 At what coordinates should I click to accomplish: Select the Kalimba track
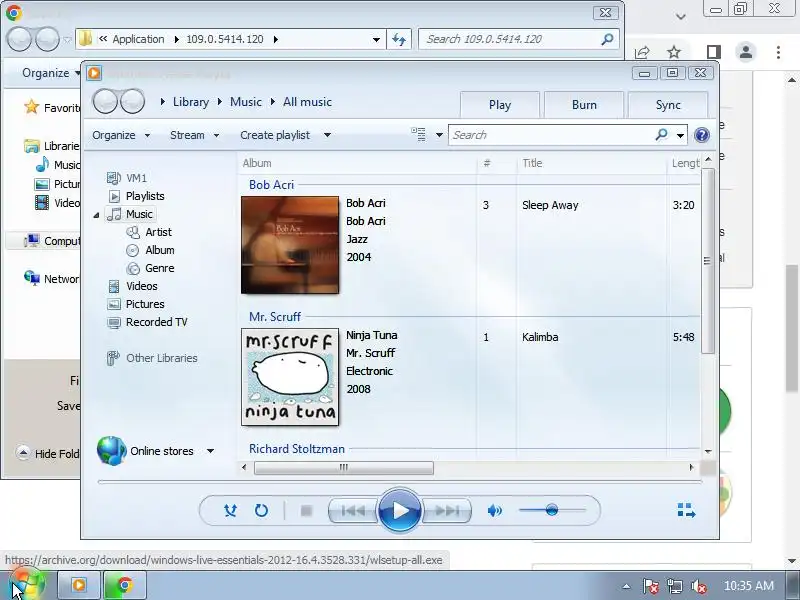(x=540, y=337)
